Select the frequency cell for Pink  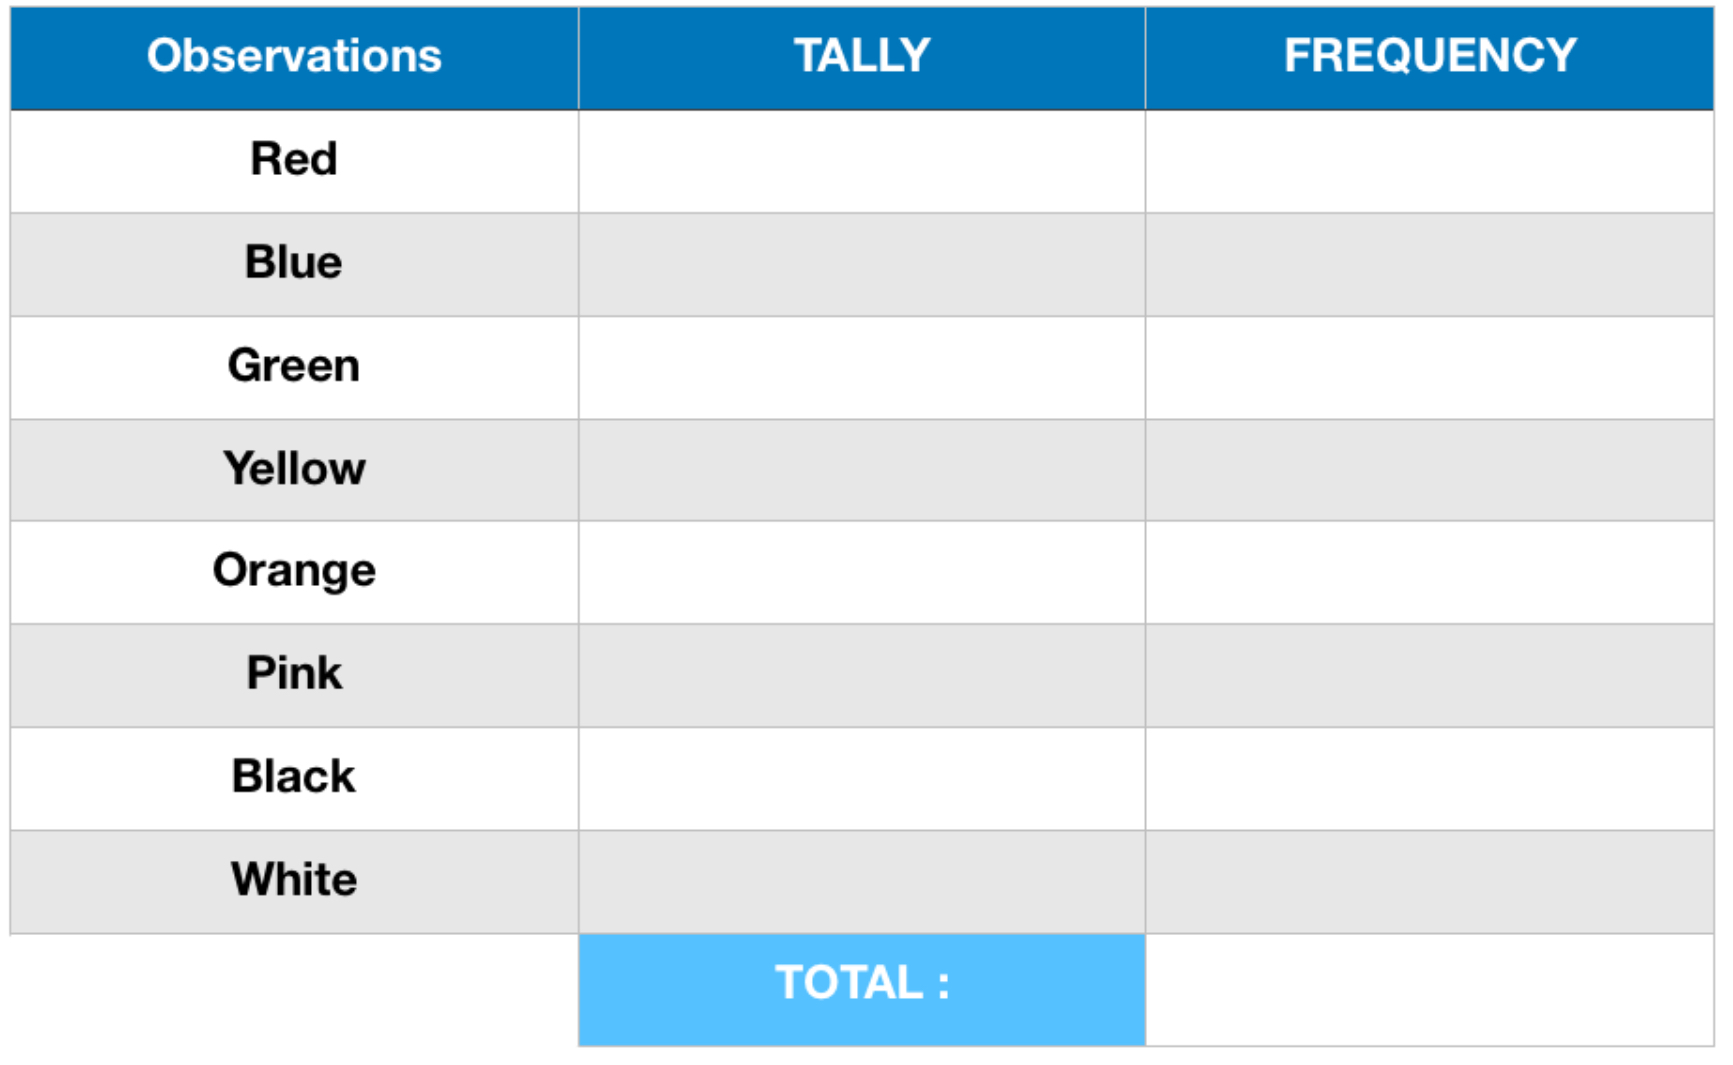[x=1430, y=676]
